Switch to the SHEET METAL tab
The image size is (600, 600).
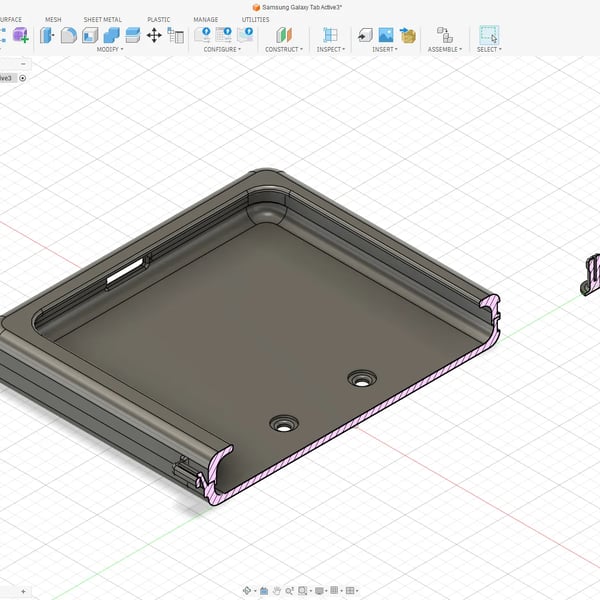pyautogui.click(x=103, y=20)
